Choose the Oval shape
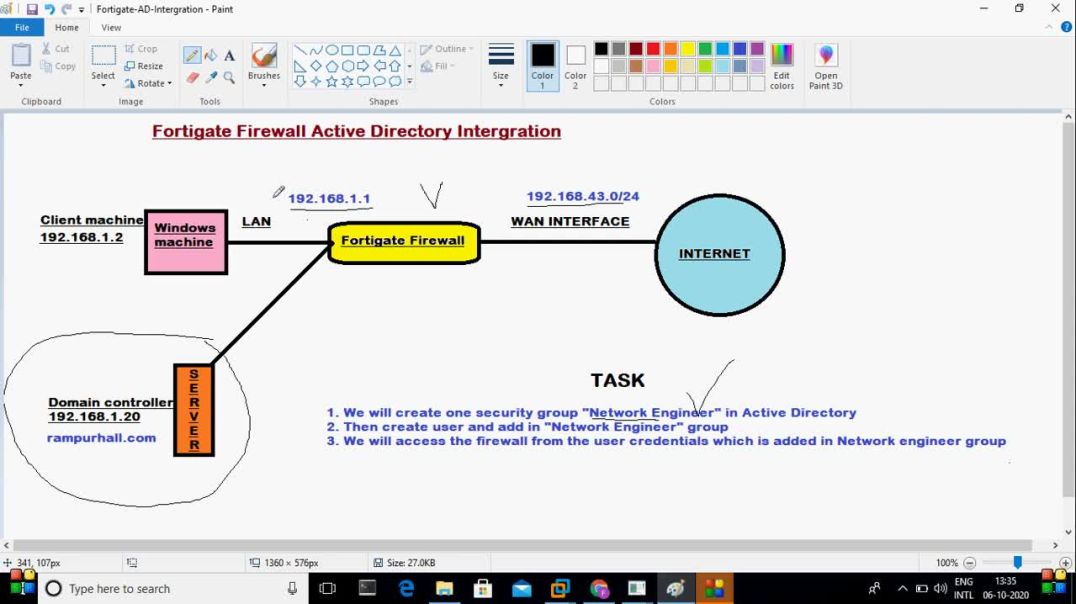 point(331,50)
